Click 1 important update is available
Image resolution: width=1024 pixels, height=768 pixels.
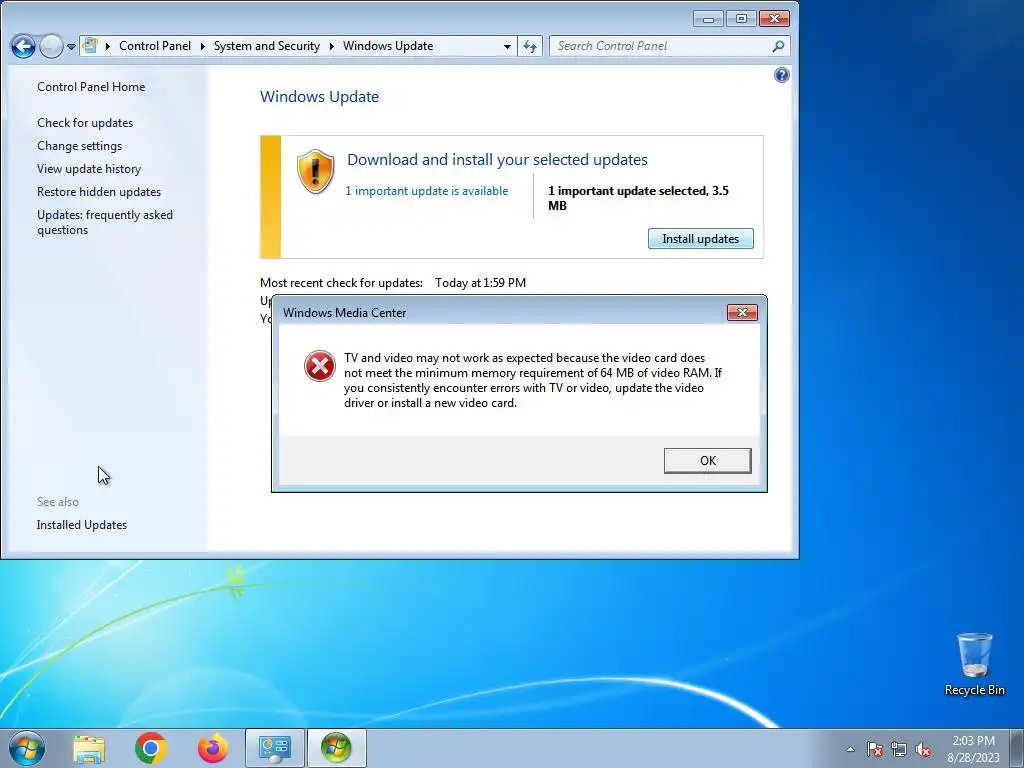click(426, 191)
